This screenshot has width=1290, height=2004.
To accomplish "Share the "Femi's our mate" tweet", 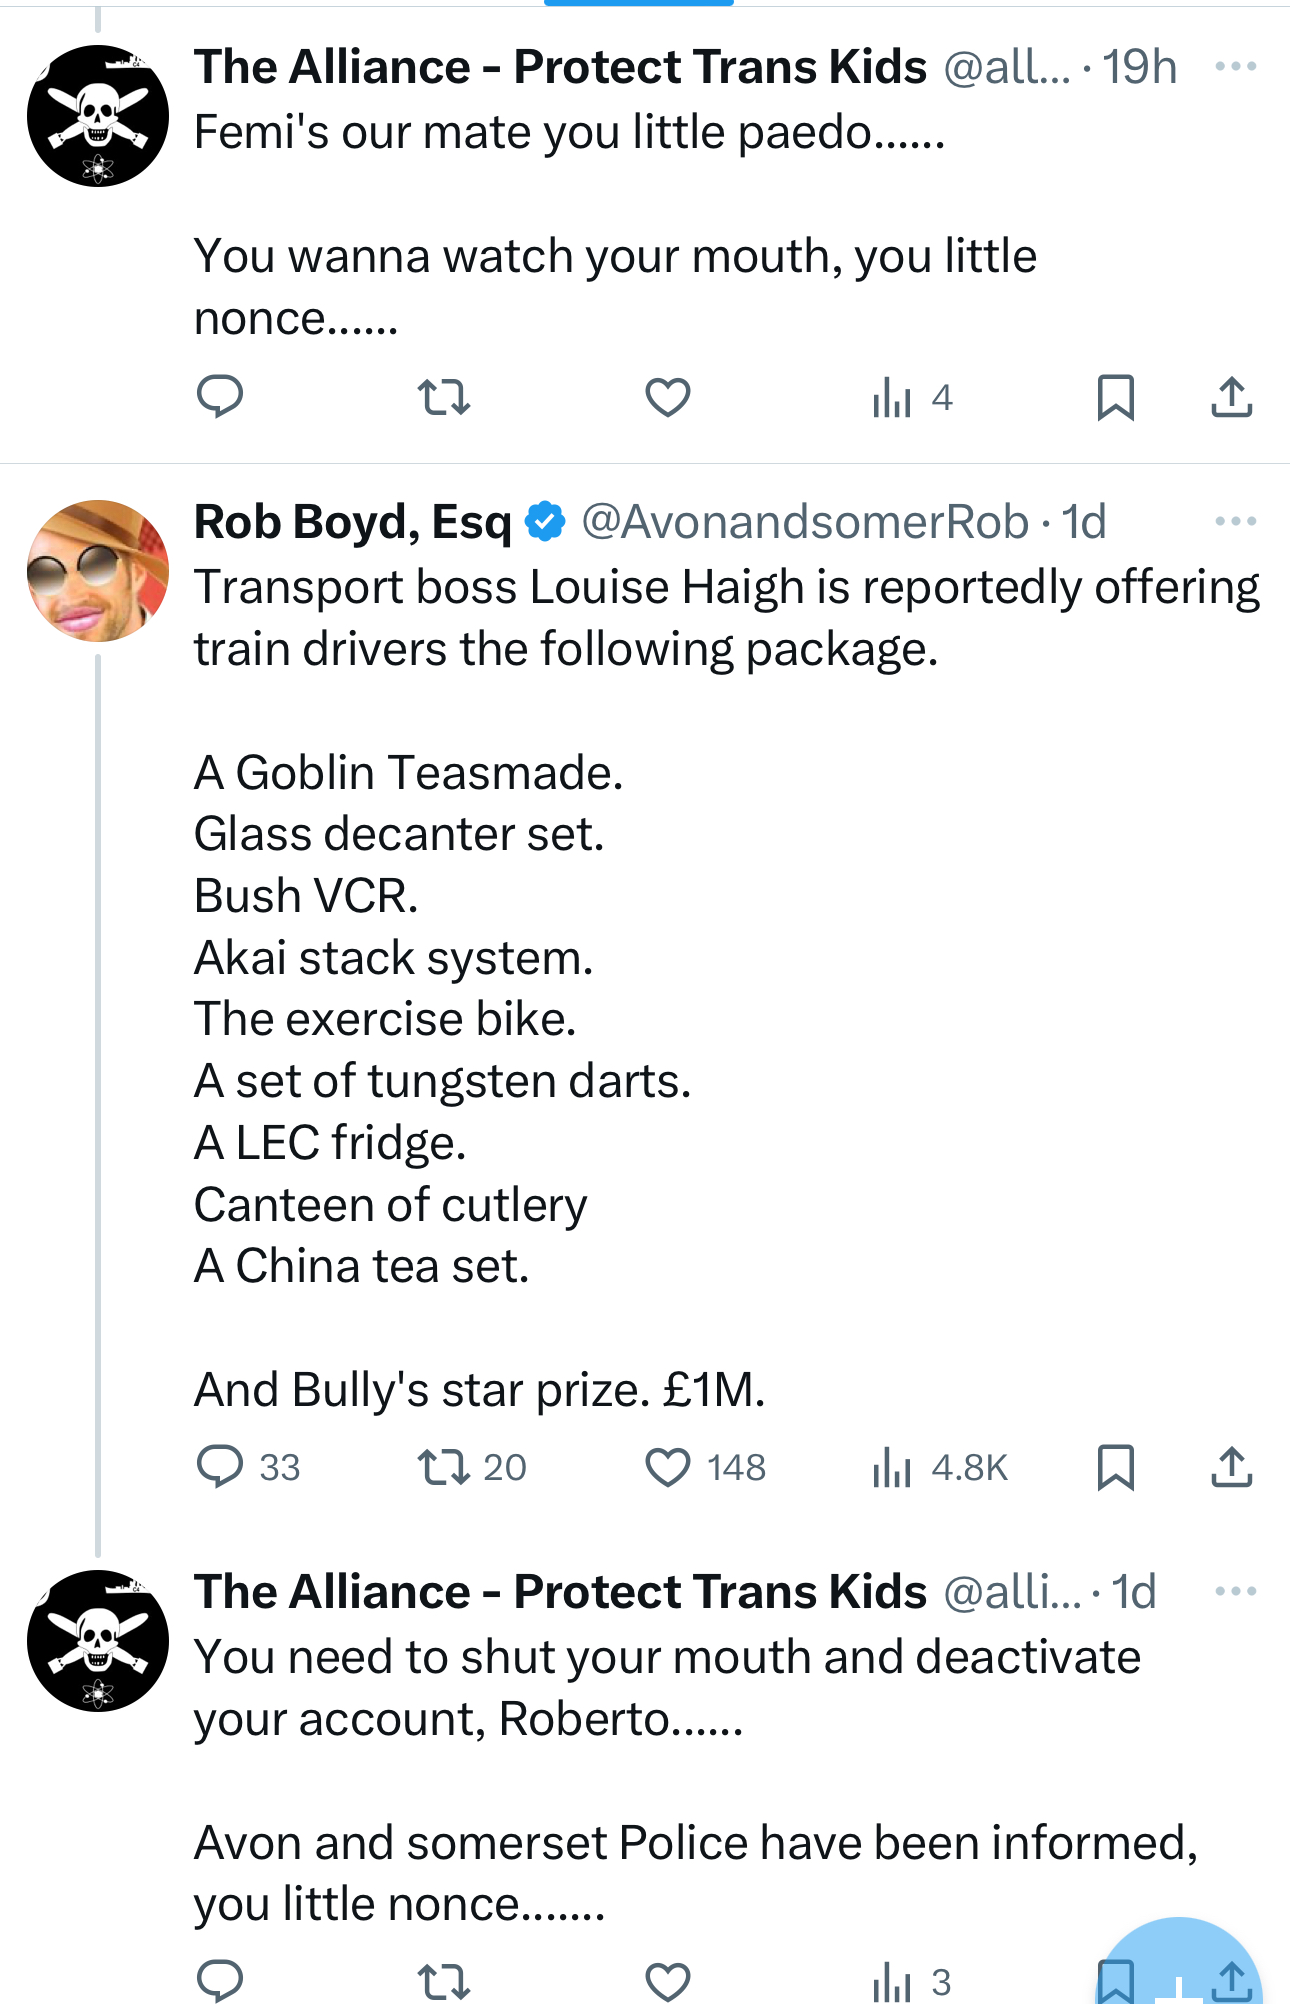I will pyautogui.click(x=1231, y=397).
